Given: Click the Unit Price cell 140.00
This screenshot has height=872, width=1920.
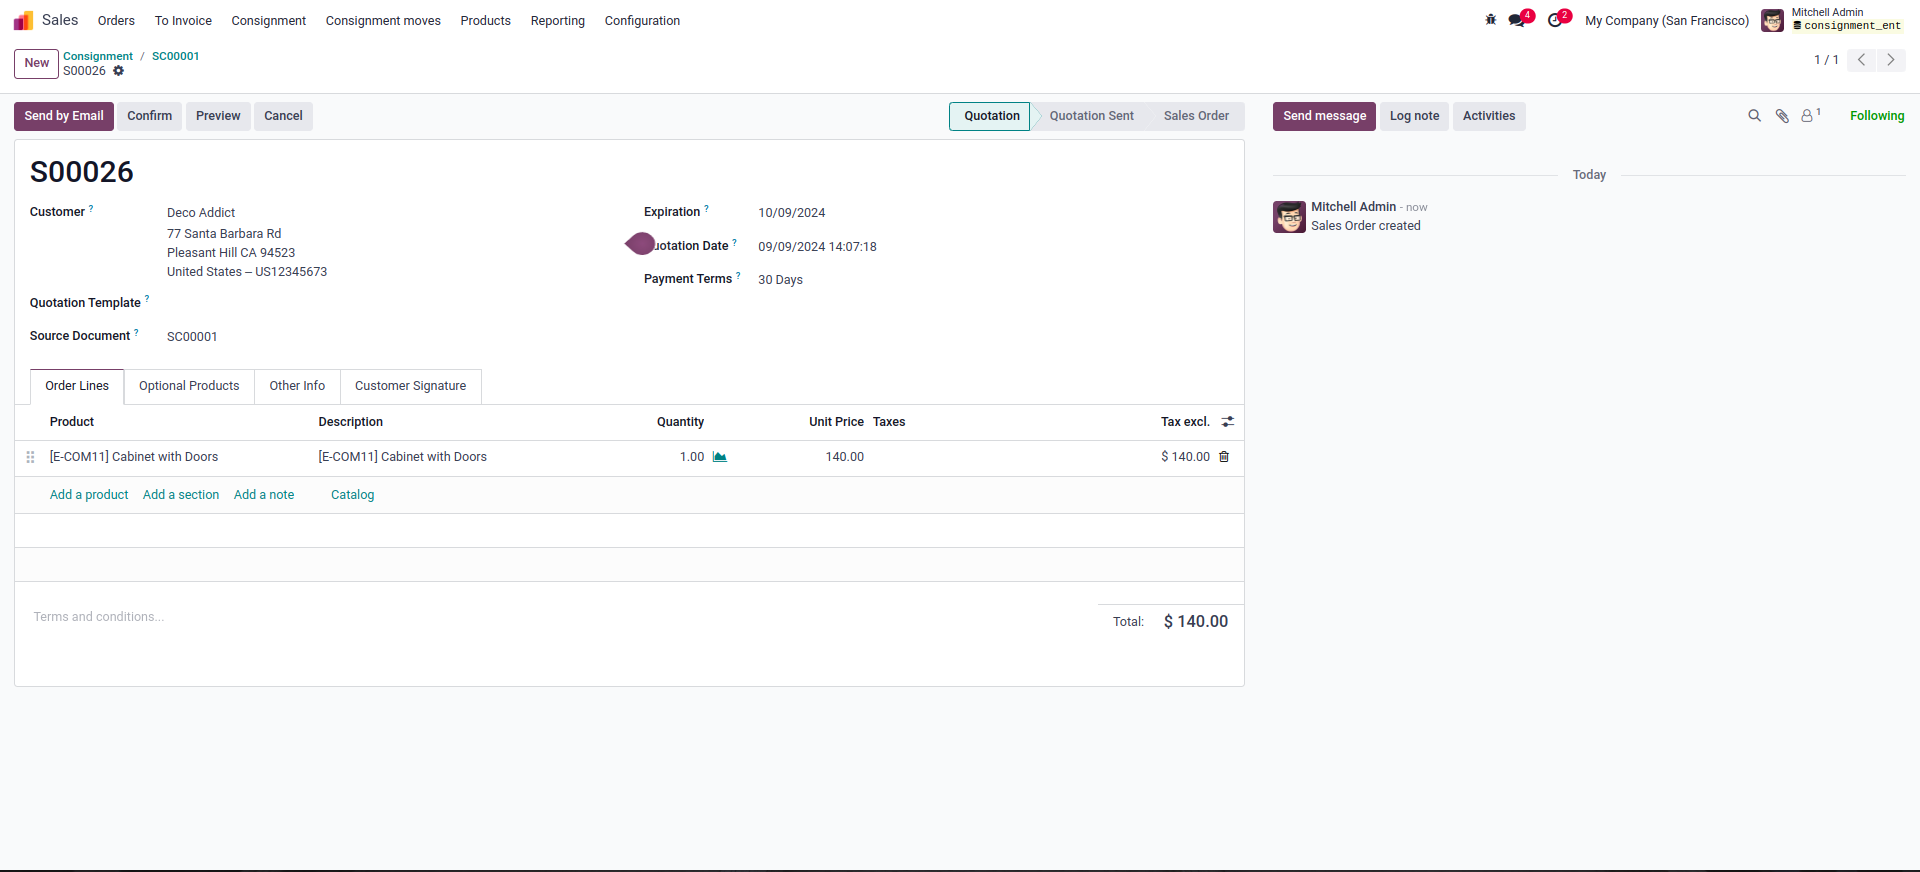Looking at the screenshot, I should [x=844, y=457].
